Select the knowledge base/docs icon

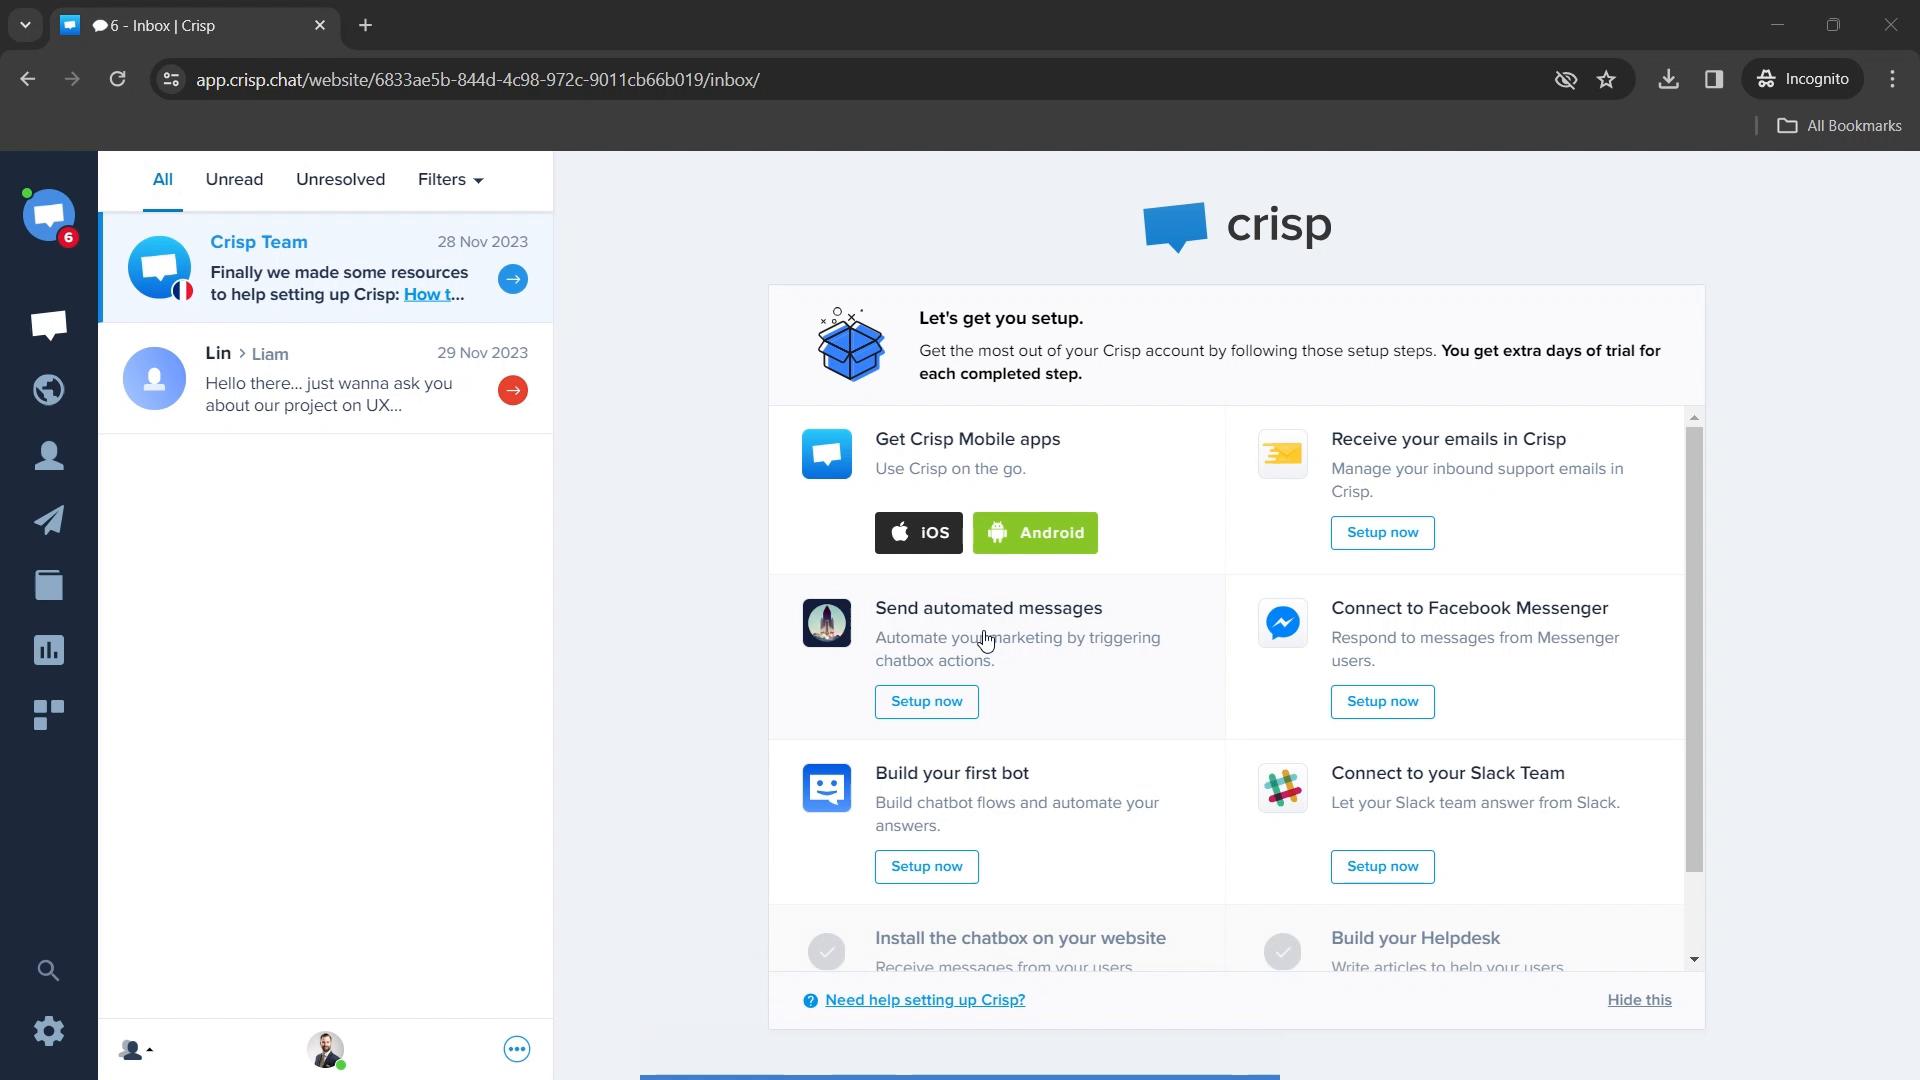(49, 585)
